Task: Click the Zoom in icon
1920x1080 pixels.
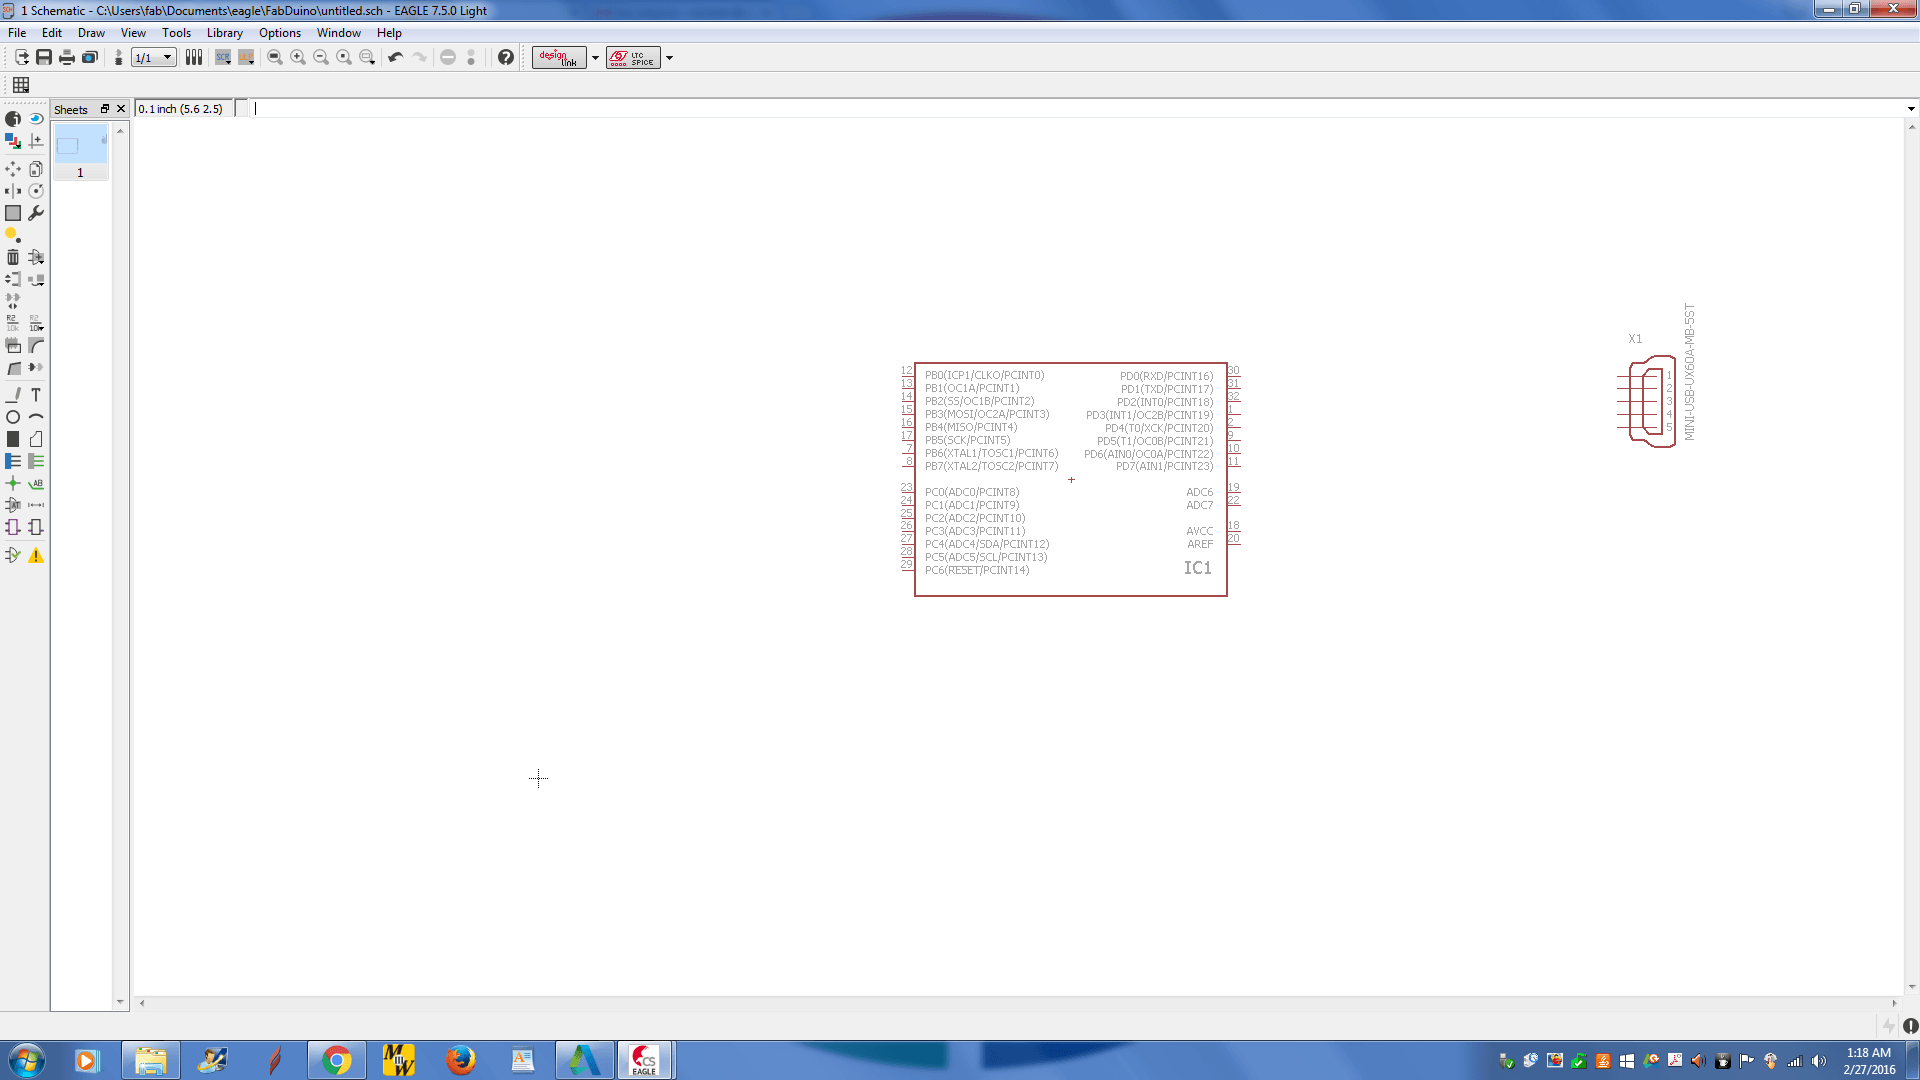Action: [x=298, y=57]
